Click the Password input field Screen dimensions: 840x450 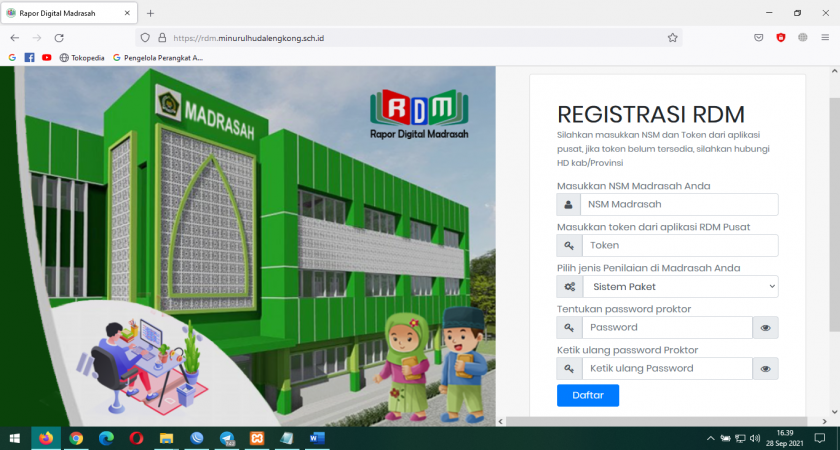pyautogui.click(x=667, y=327)
